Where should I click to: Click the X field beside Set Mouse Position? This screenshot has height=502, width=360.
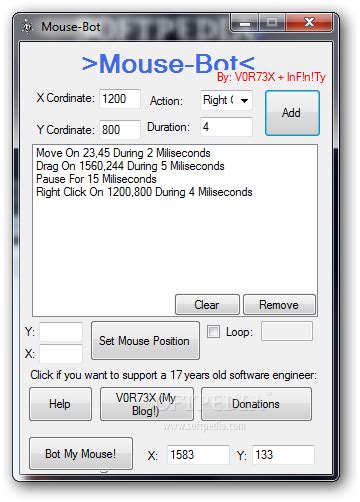pyautogui.click(x=61, y=354)
